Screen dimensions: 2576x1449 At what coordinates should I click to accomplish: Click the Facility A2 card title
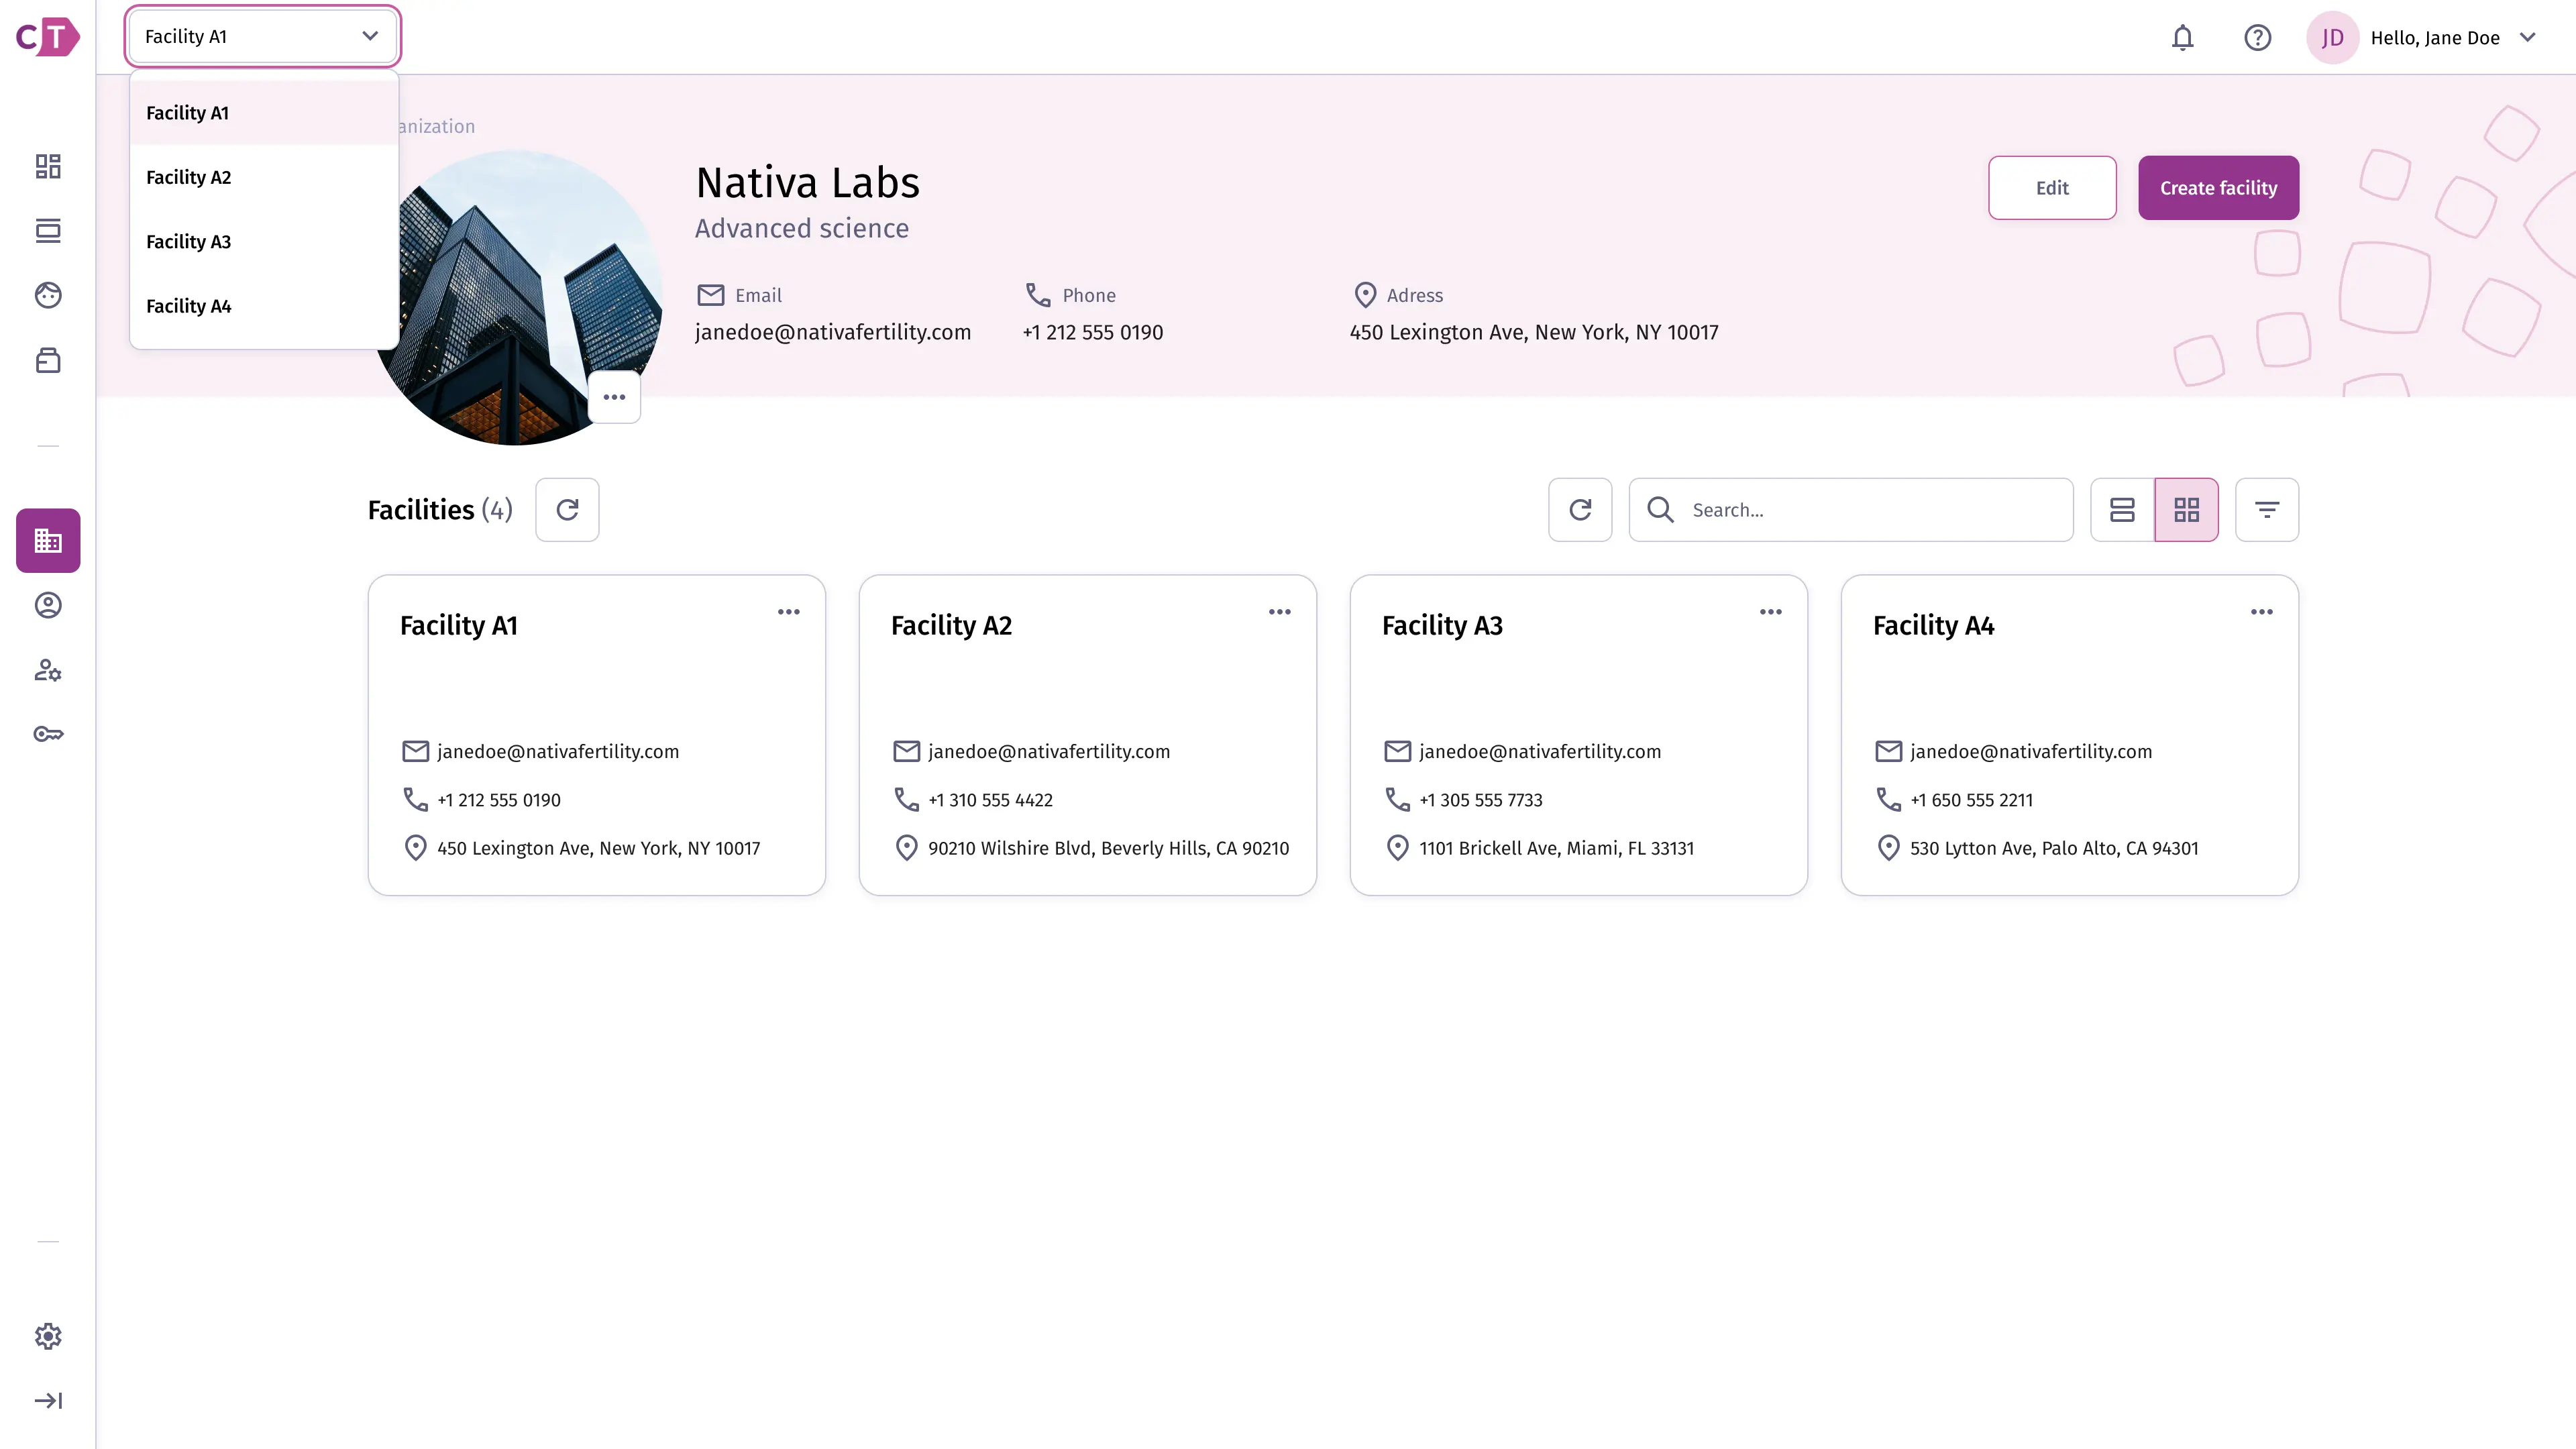tap(951, 626)
